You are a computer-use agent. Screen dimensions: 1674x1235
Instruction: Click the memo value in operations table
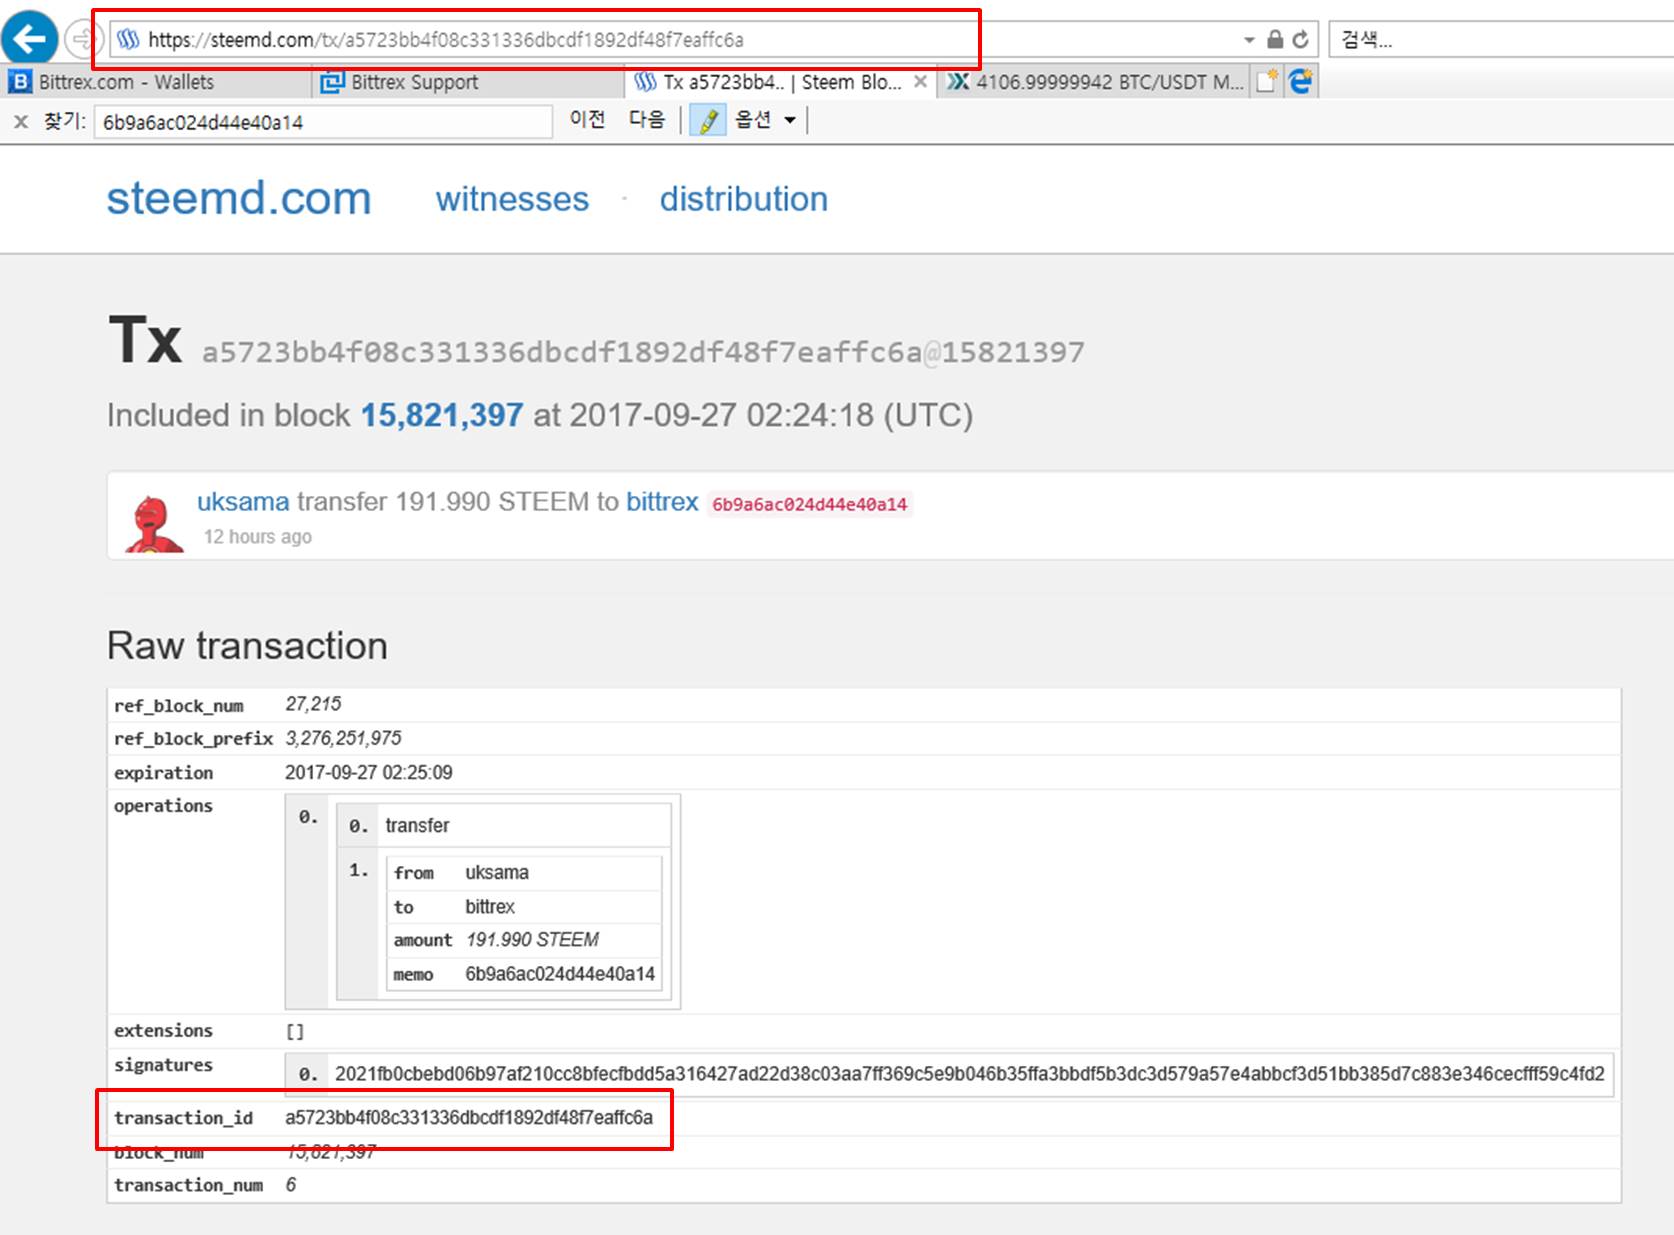[x=560, y=974]
